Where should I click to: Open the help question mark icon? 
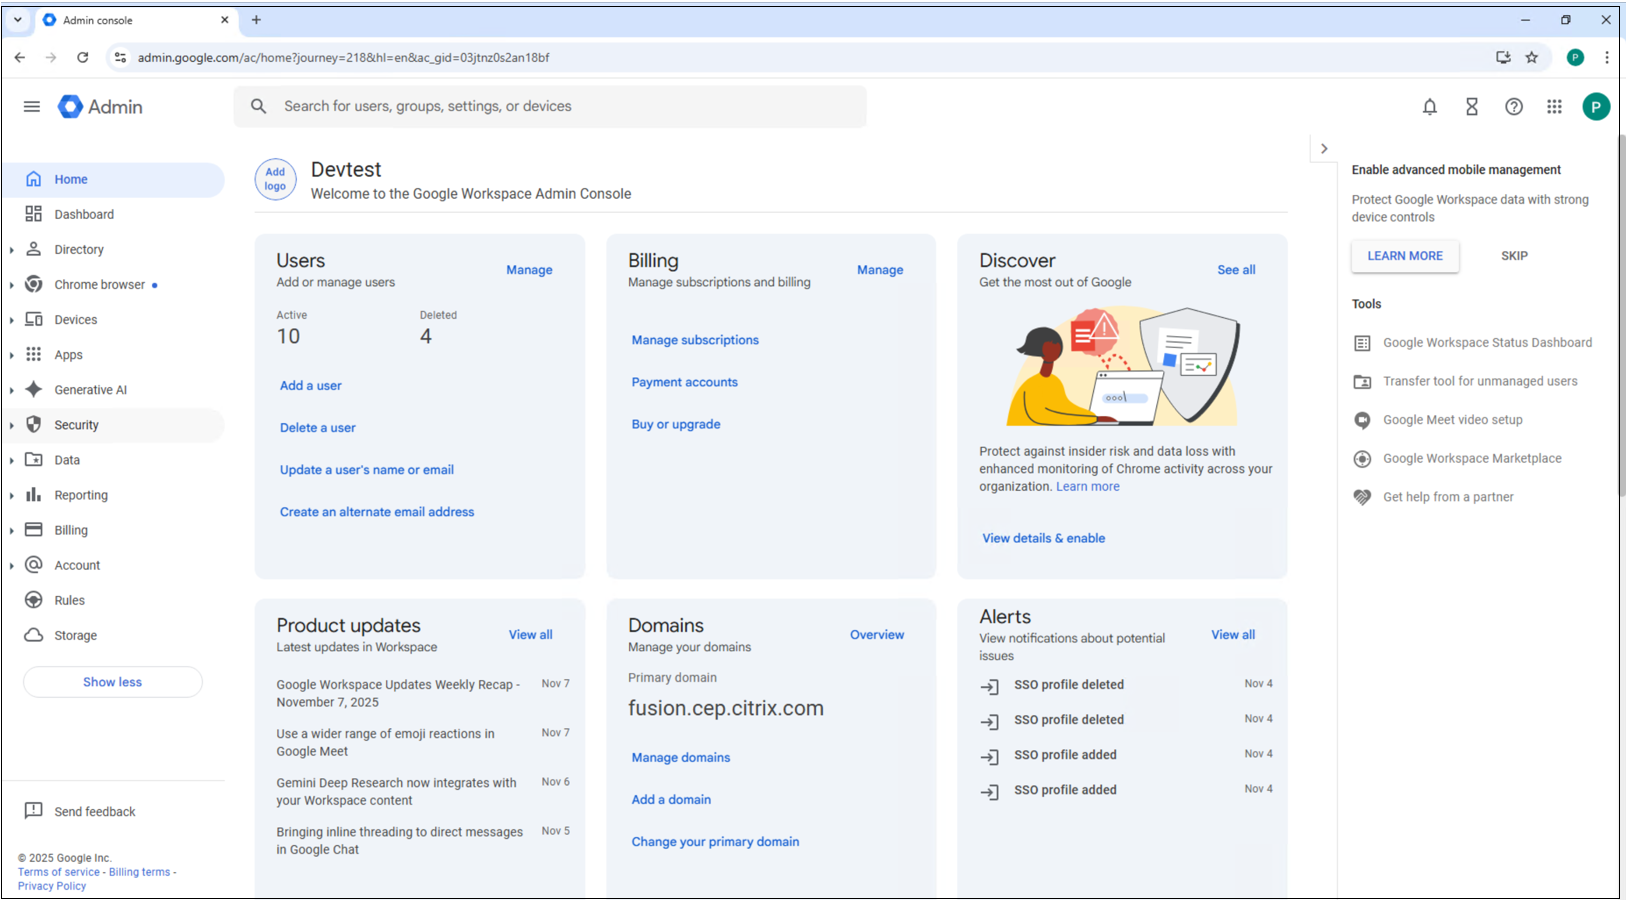(x=1513, y=107)
